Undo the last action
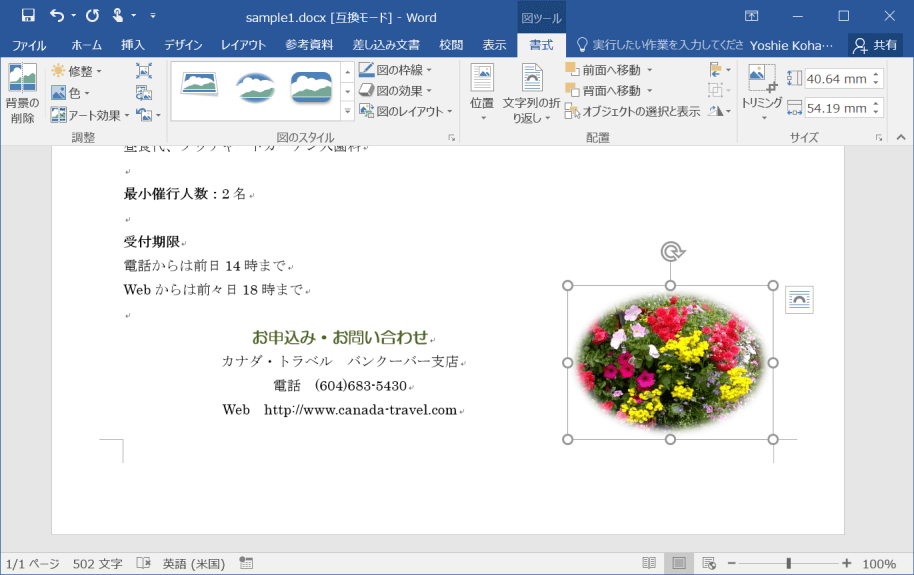Viewport: 914px width, 575px height. tap(57, 16)
